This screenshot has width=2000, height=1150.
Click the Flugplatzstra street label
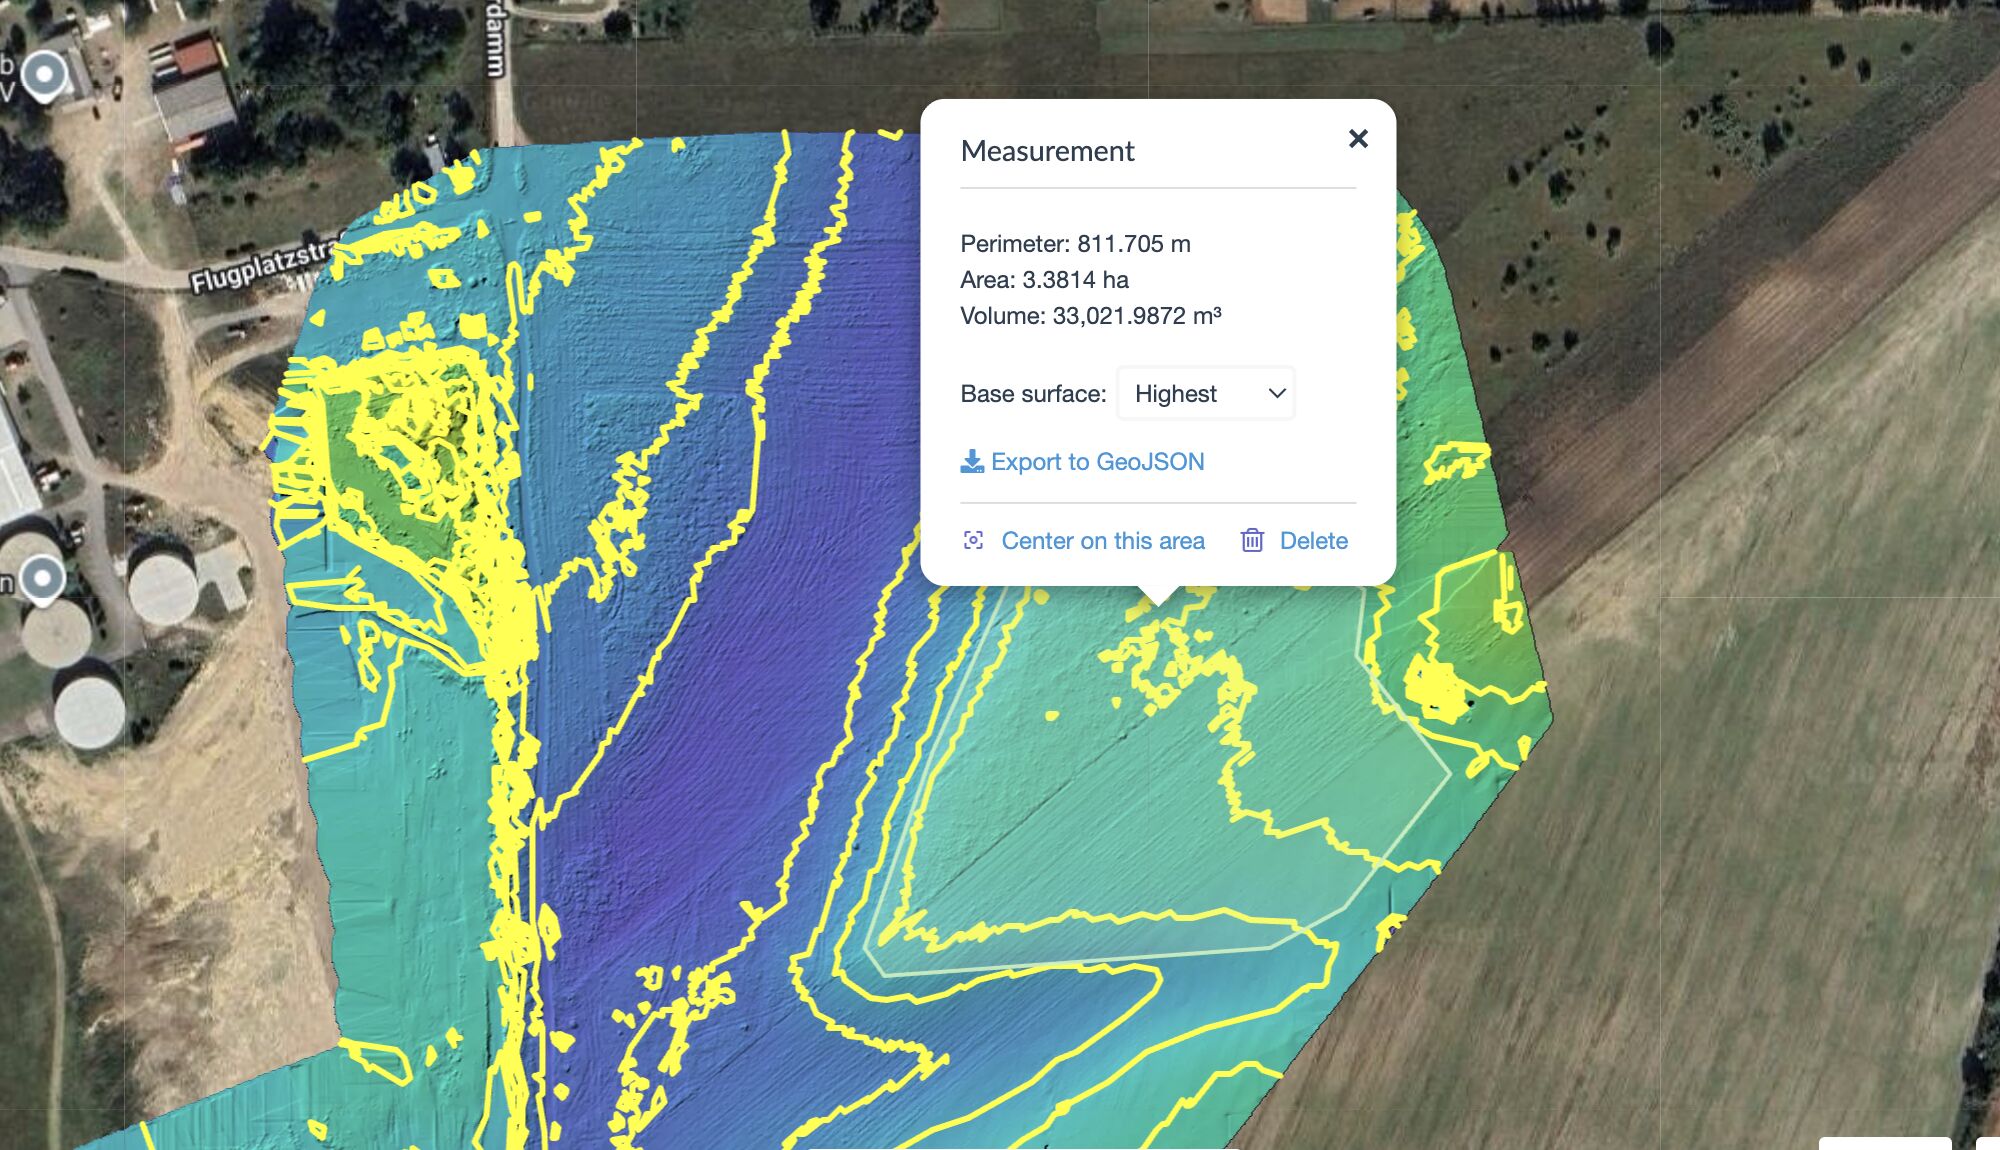(x=262, y=267)
